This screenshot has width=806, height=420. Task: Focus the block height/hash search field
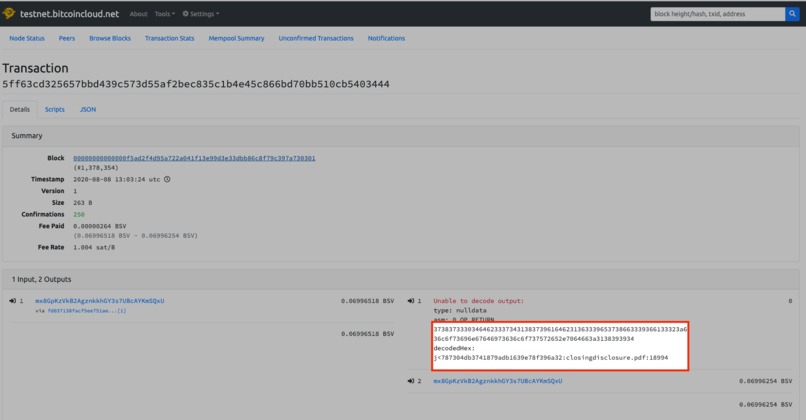point(717,14)
